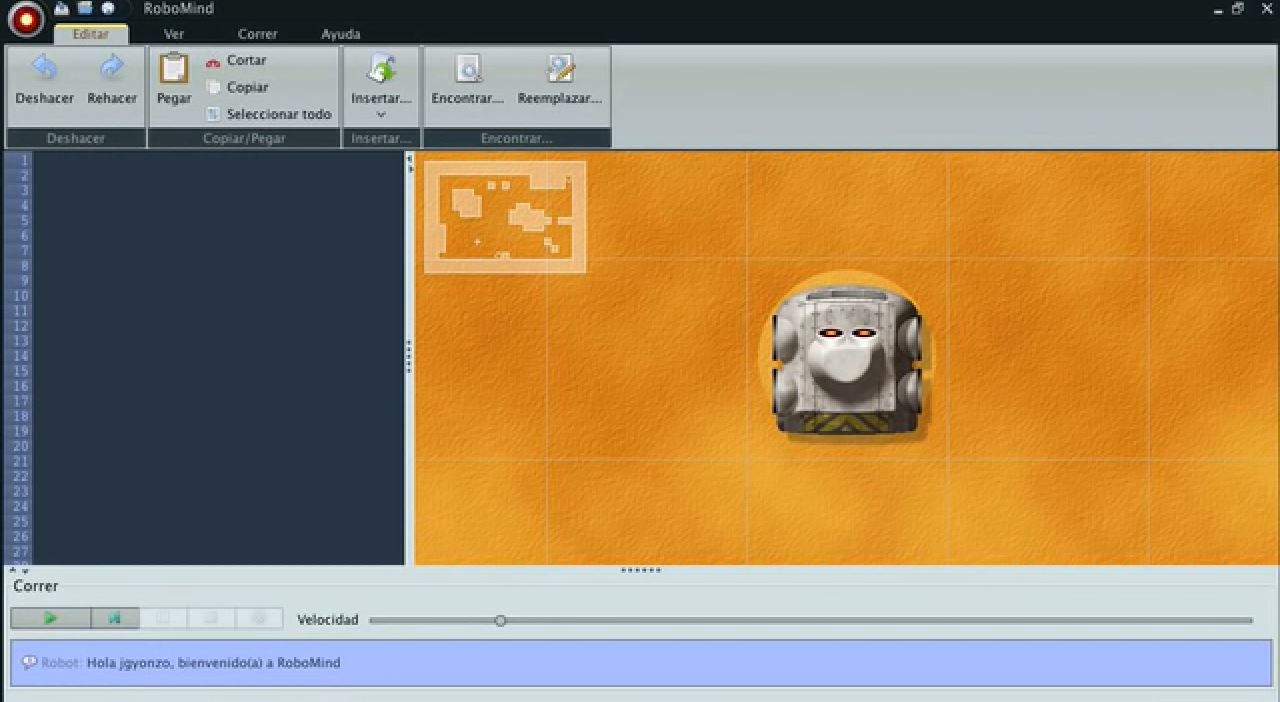The image size is (1280, 702).
Task: Click the Pegar clipboard icon
Action: (174, 69)
